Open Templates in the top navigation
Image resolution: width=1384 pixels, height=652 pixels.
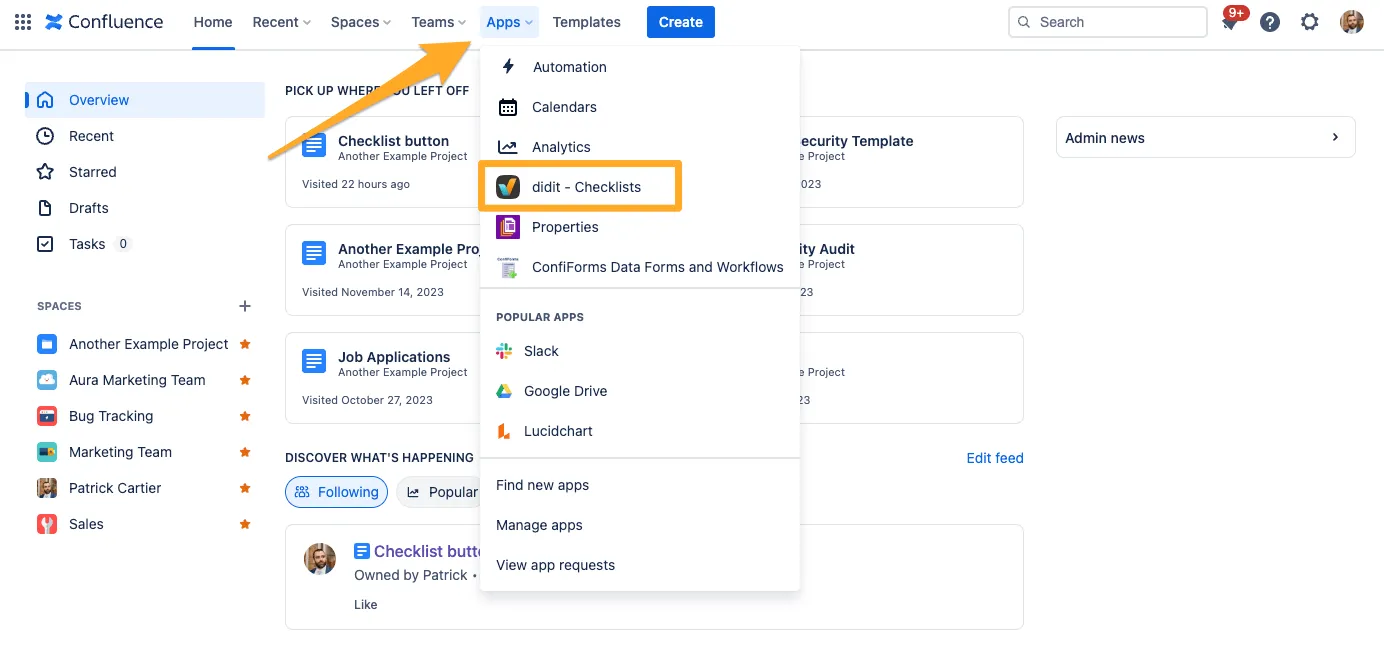(586, 22)
